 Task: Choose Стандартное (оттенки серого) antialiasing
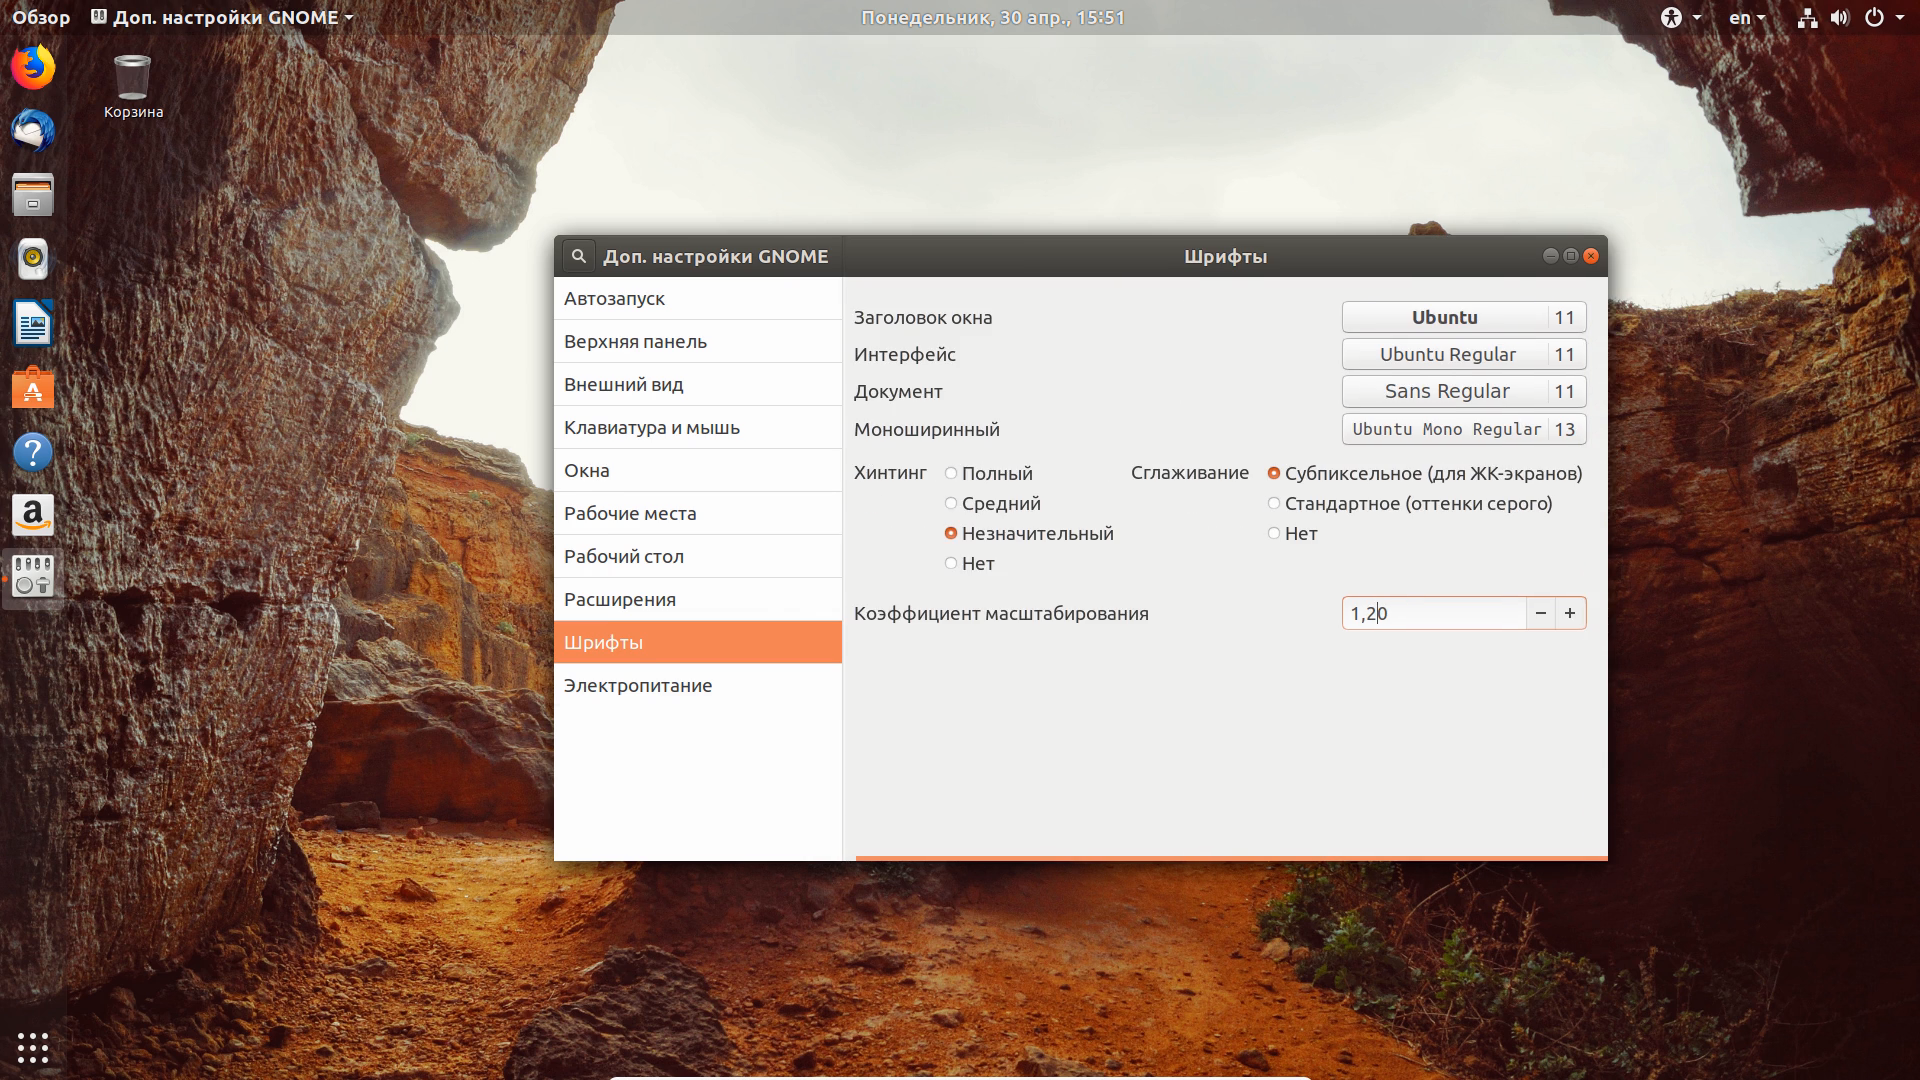coord(1410,503)
